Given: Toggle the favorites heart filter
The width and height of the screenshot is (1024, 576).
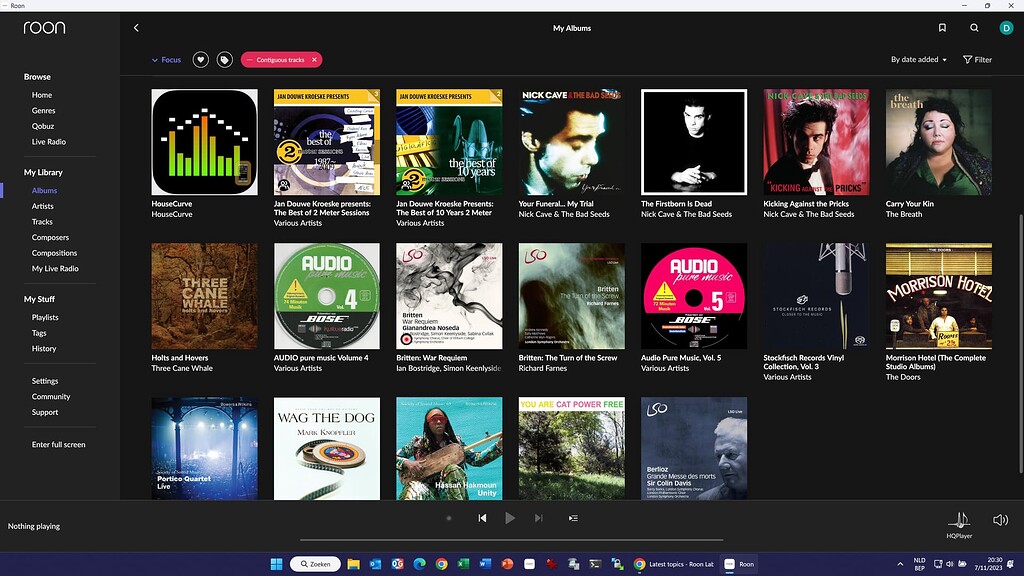Looking at the screenshot, I should pyautogui.click(x=199, y=59).
